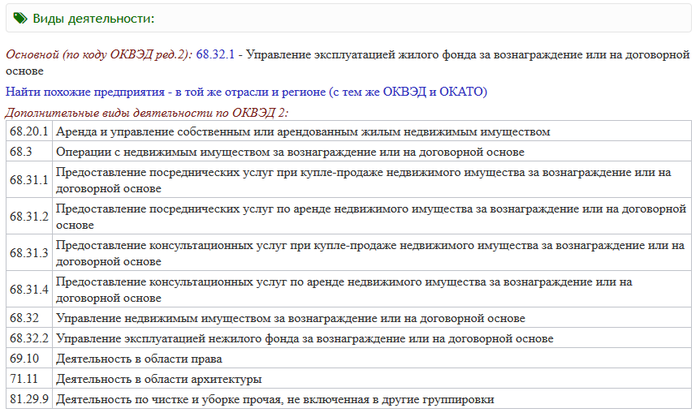Click the Деятельность в области архитектуры row
Screen dimensions: 700x417
tap(158, 379)
